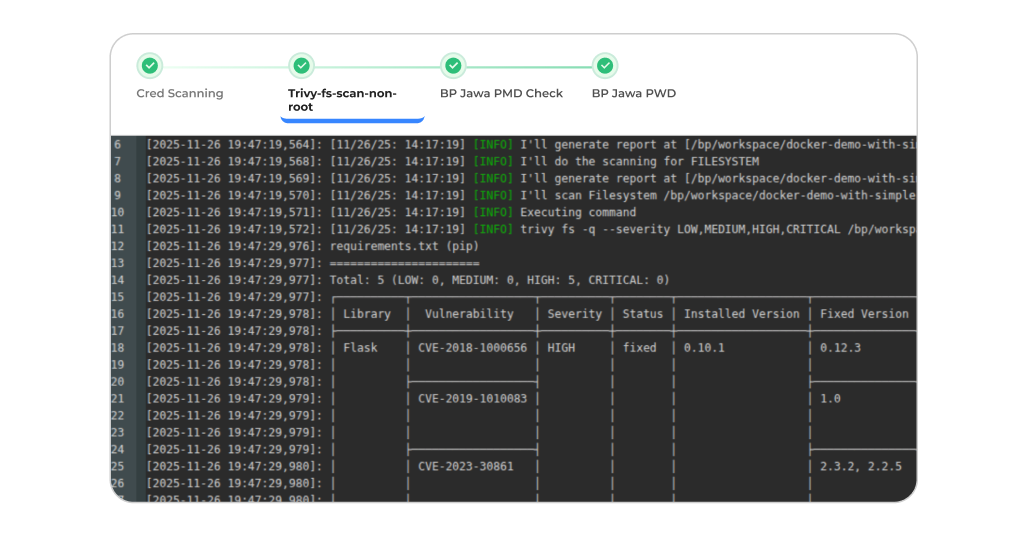Select the Trivy-fs-scan-non-root stage label
Viewport: 1029px width, 537px height.
pyautogui.click(x=342, y=100)
